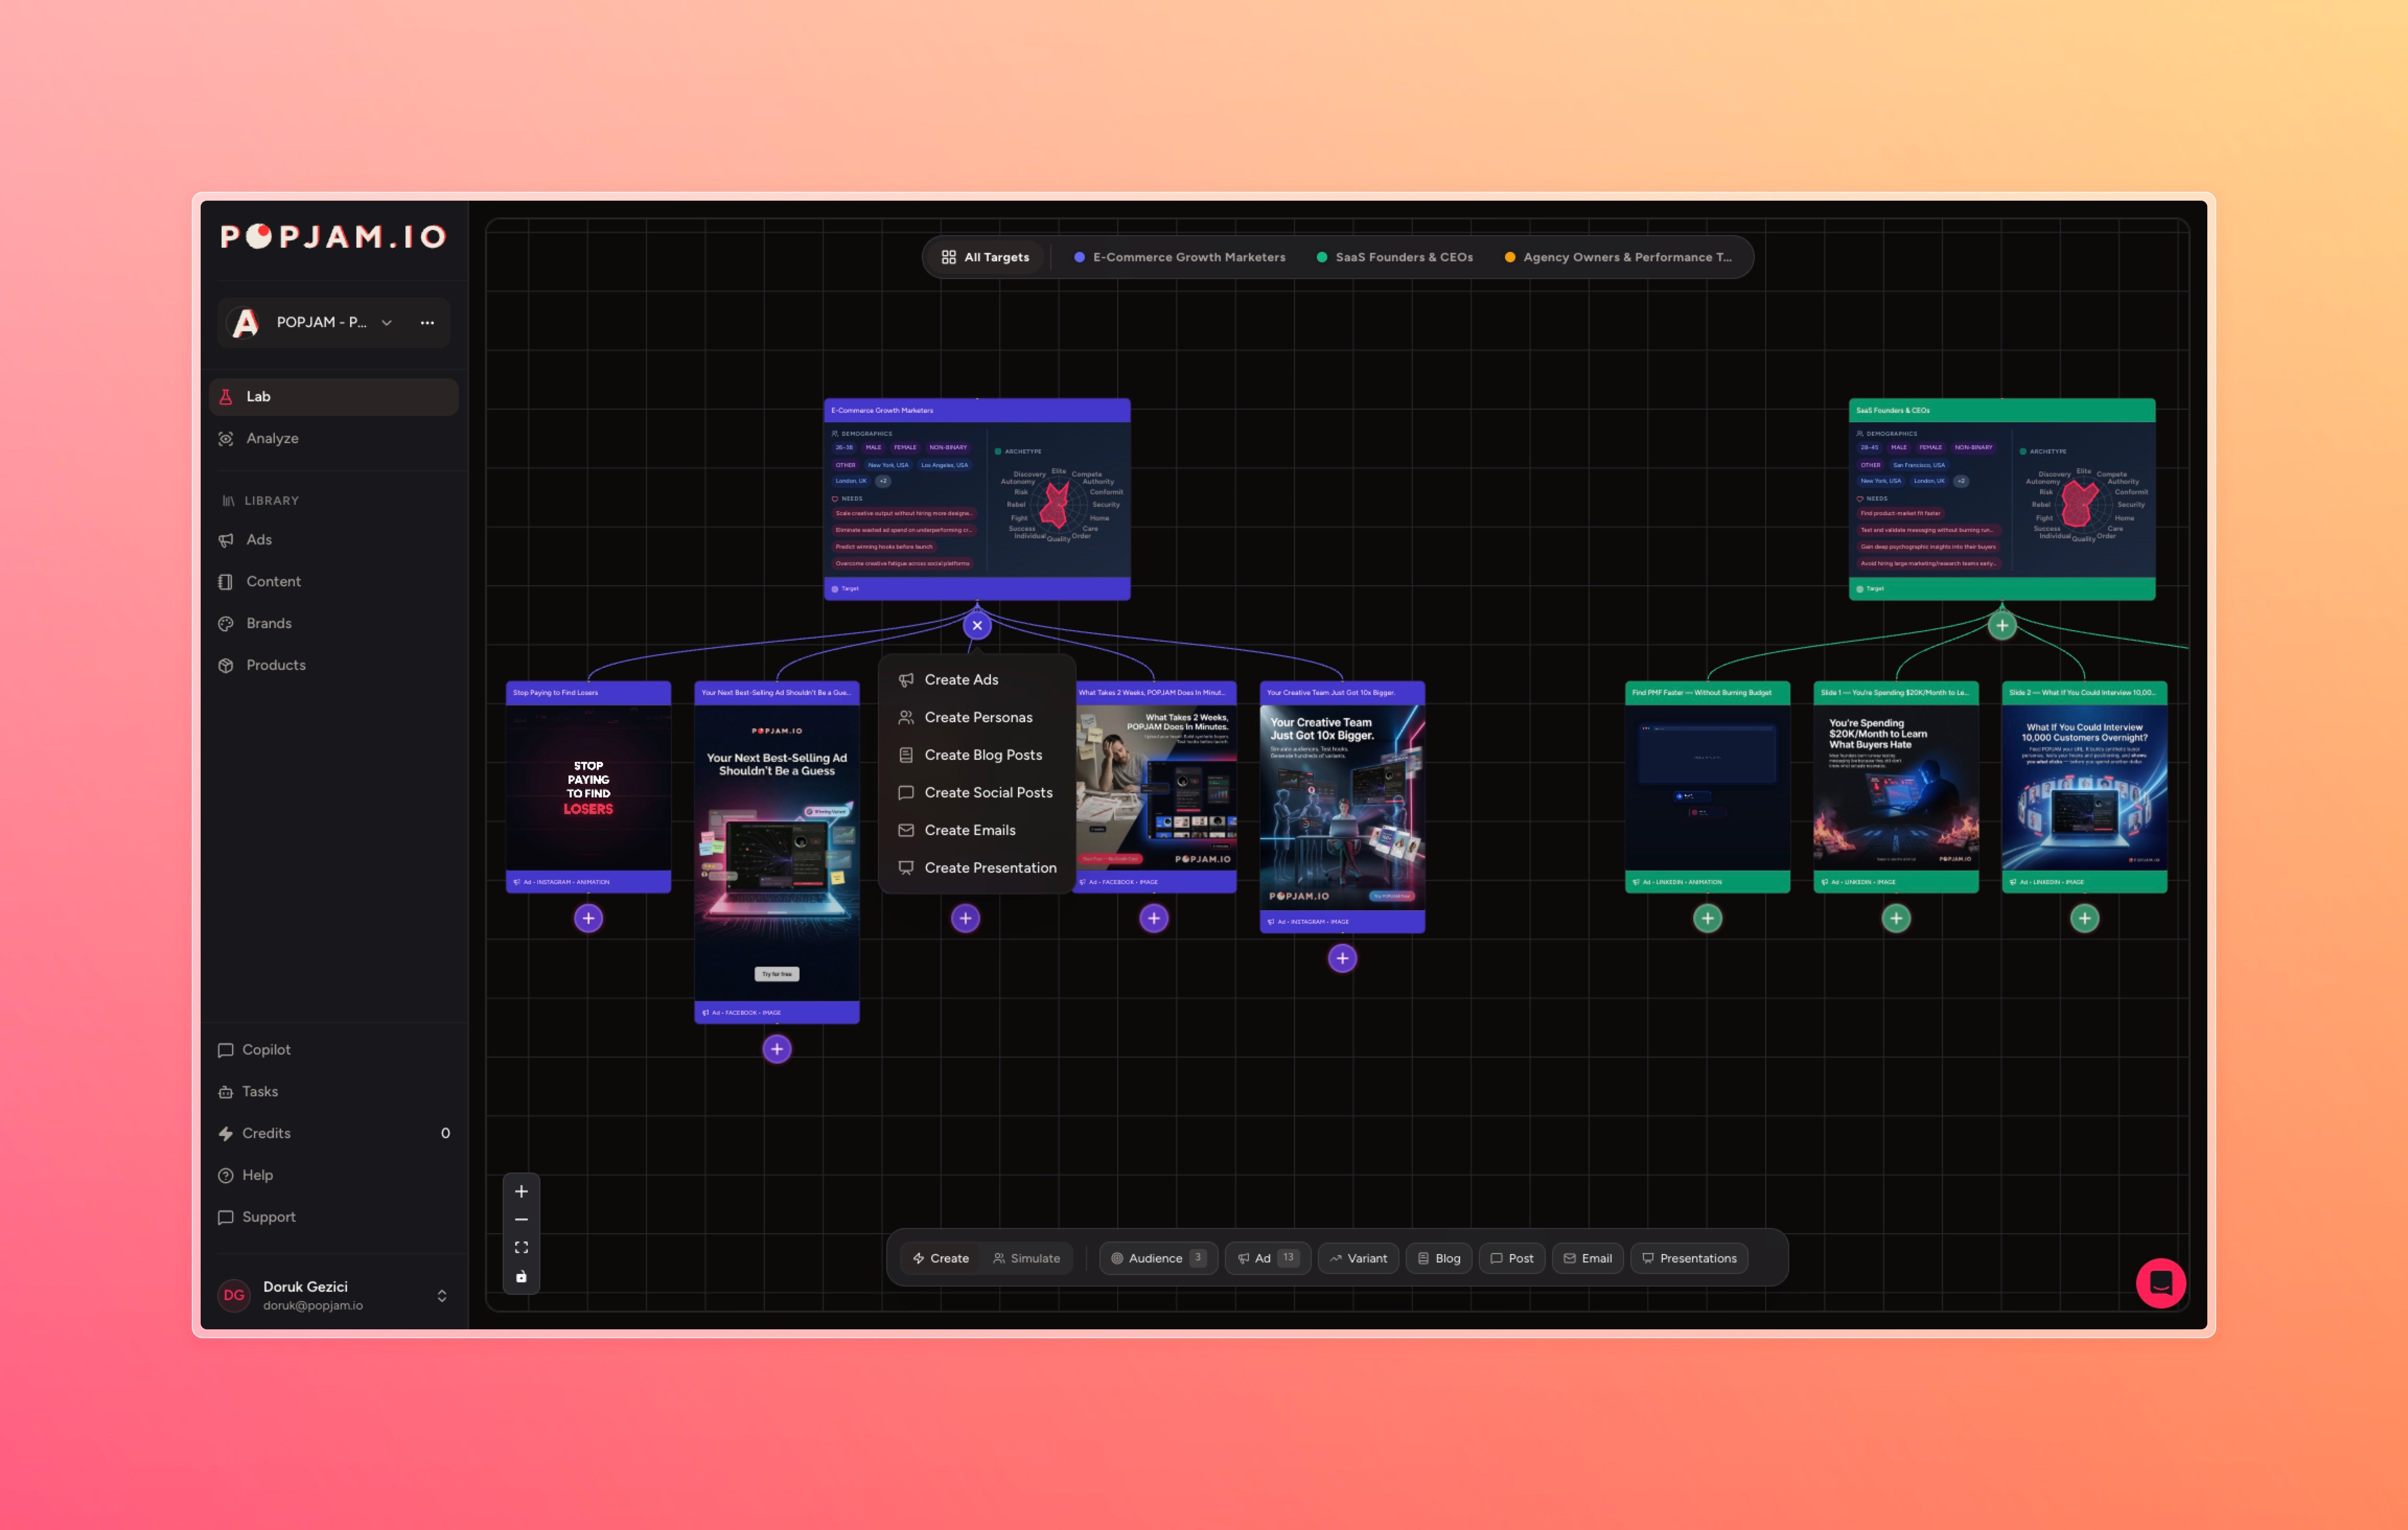Click the canvas zoom in plus icon
Image resolution: width=2408 pixels, height=1530 pixels.
click(x=521, y=1191)
